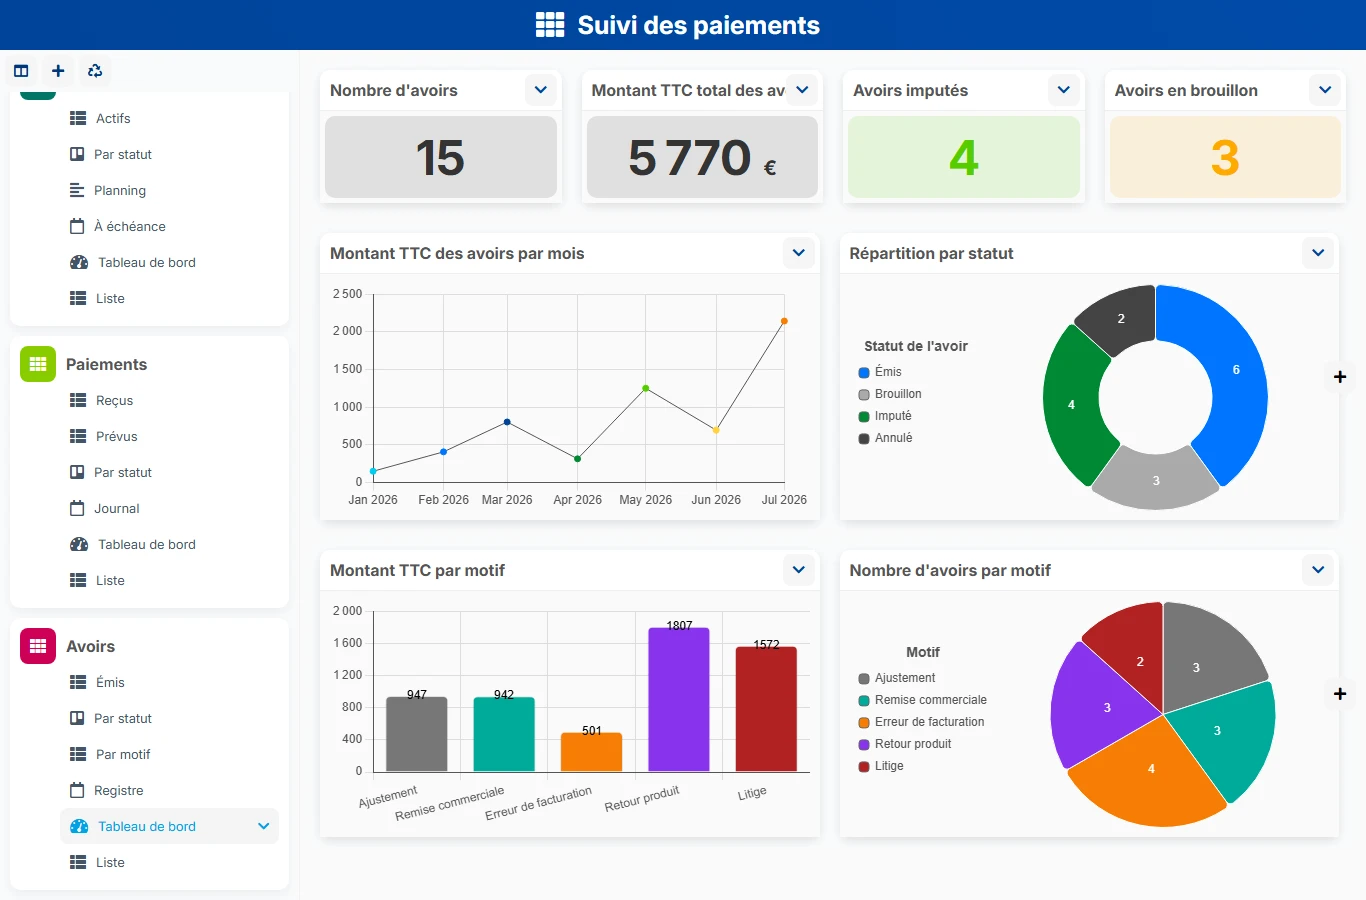Click the refresh icon in sidebar toolbar
1366x900 pixels.
[95, 71]
